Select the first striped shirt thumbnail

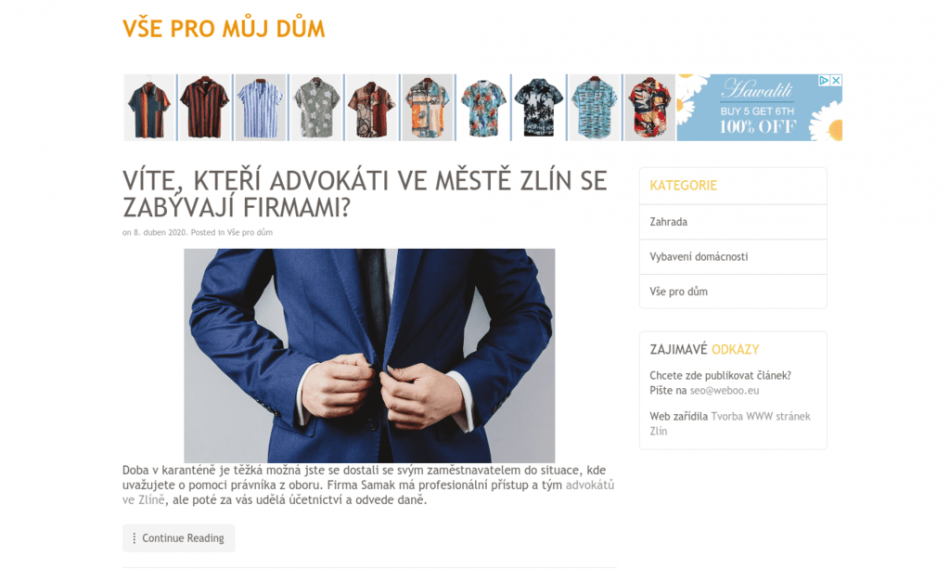point(149,108)
